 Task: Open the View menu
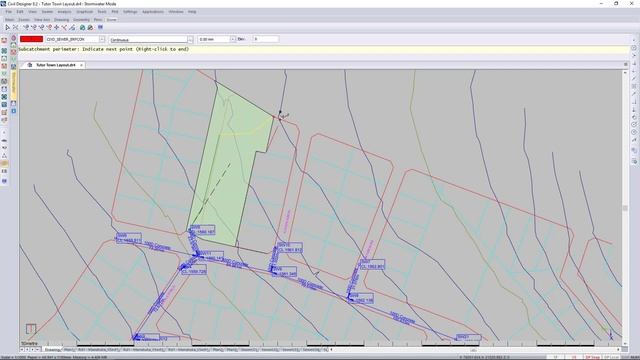tap(33, 12)
